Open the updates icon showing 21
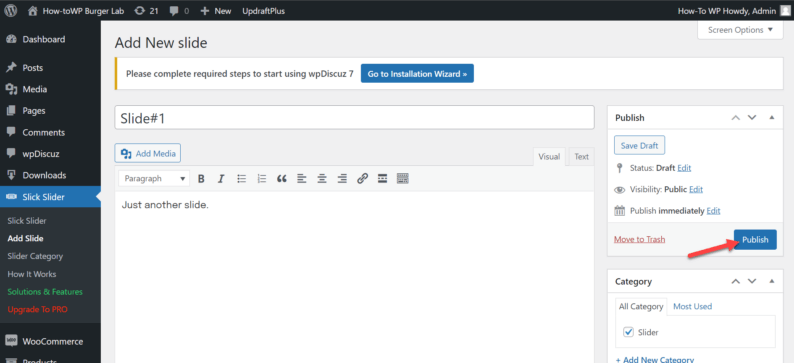This screenshot has width=794, height=363. coord(147,11)
